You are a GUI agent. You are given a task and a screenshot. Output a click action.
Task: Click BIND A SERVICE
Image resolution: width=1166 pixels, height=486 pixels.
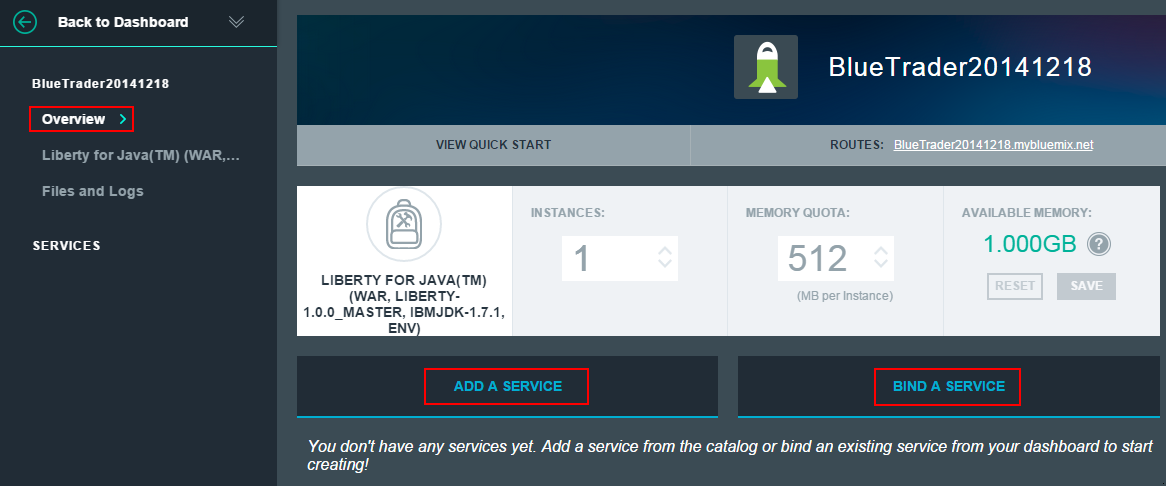pos(948,386)
